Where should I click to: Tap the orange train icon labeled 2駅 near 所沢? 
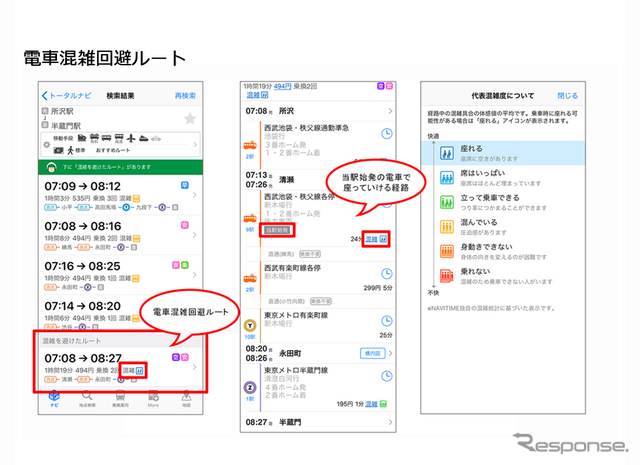point(250,145)
